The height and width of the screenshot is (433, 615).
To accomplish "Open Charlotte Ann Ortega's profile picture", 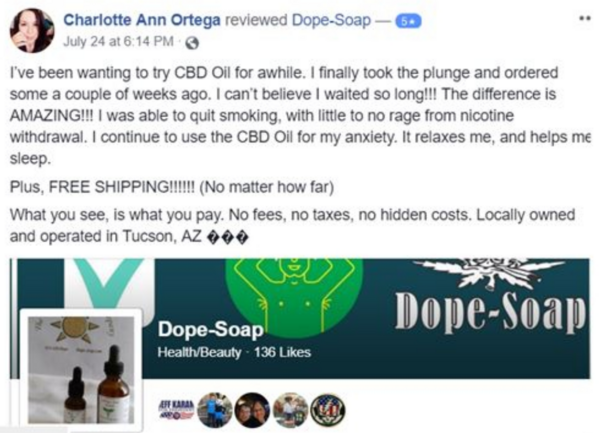I will pos(32,31).
